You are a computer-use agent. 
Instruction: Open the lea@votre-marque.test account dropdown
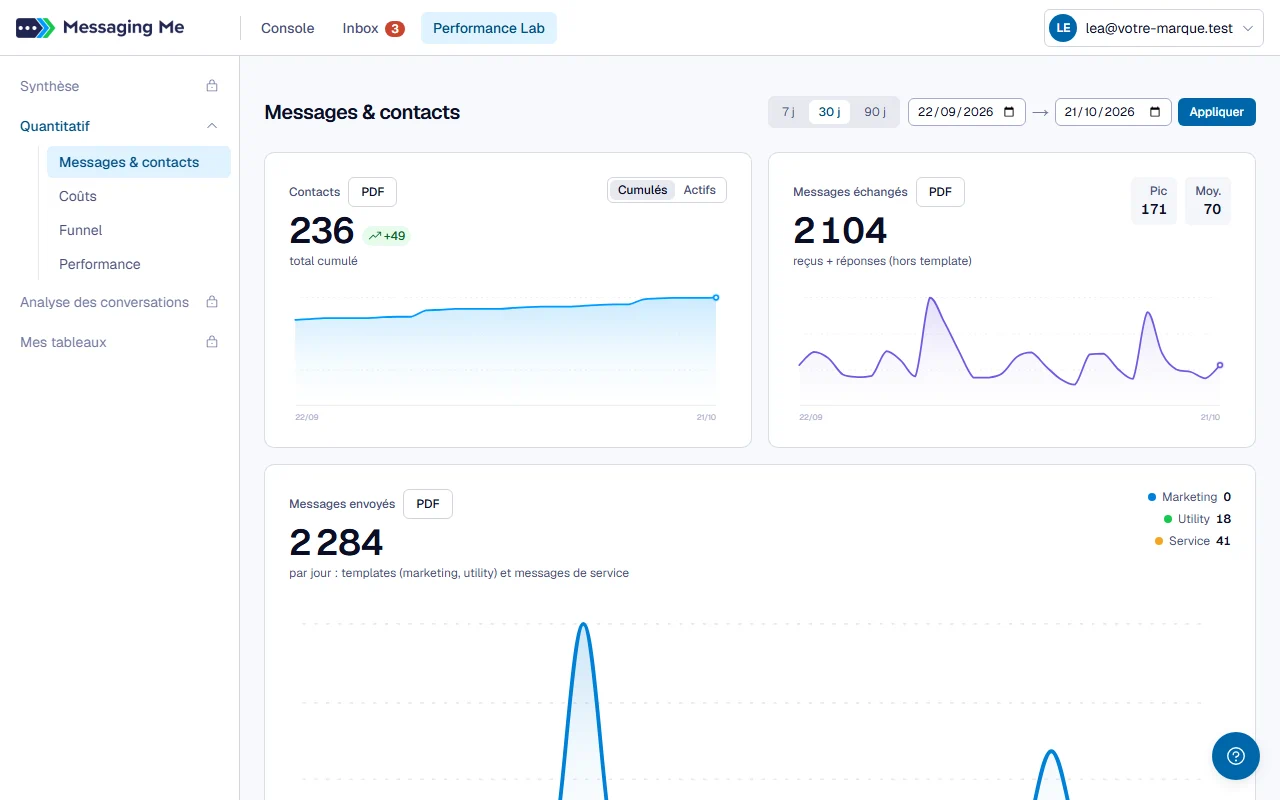click(x=1154, y=29)
